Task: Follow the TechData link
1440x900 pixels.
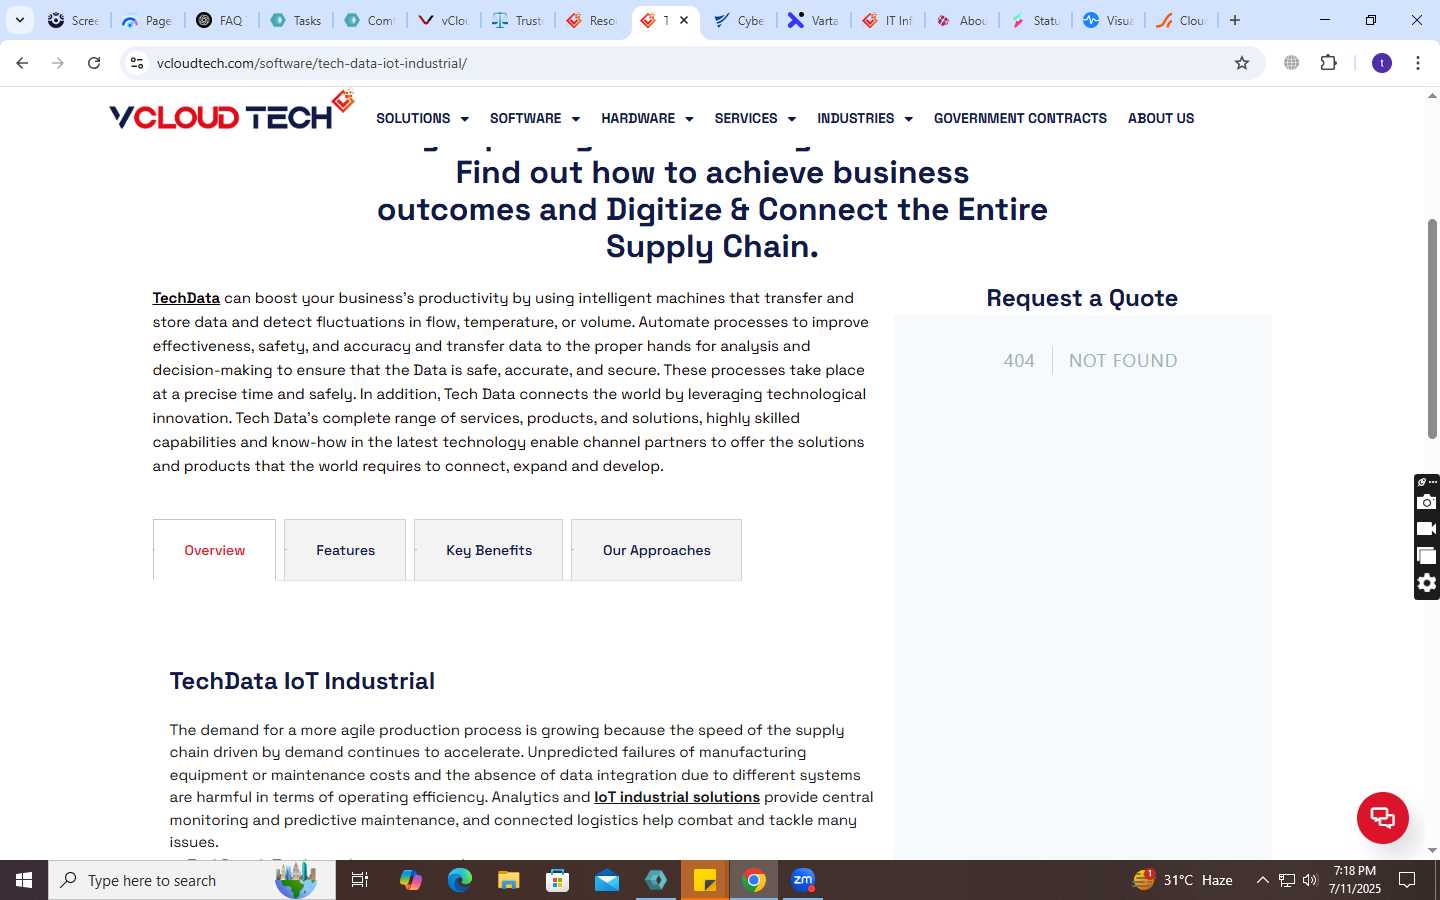Action: (x=186, y=298)
